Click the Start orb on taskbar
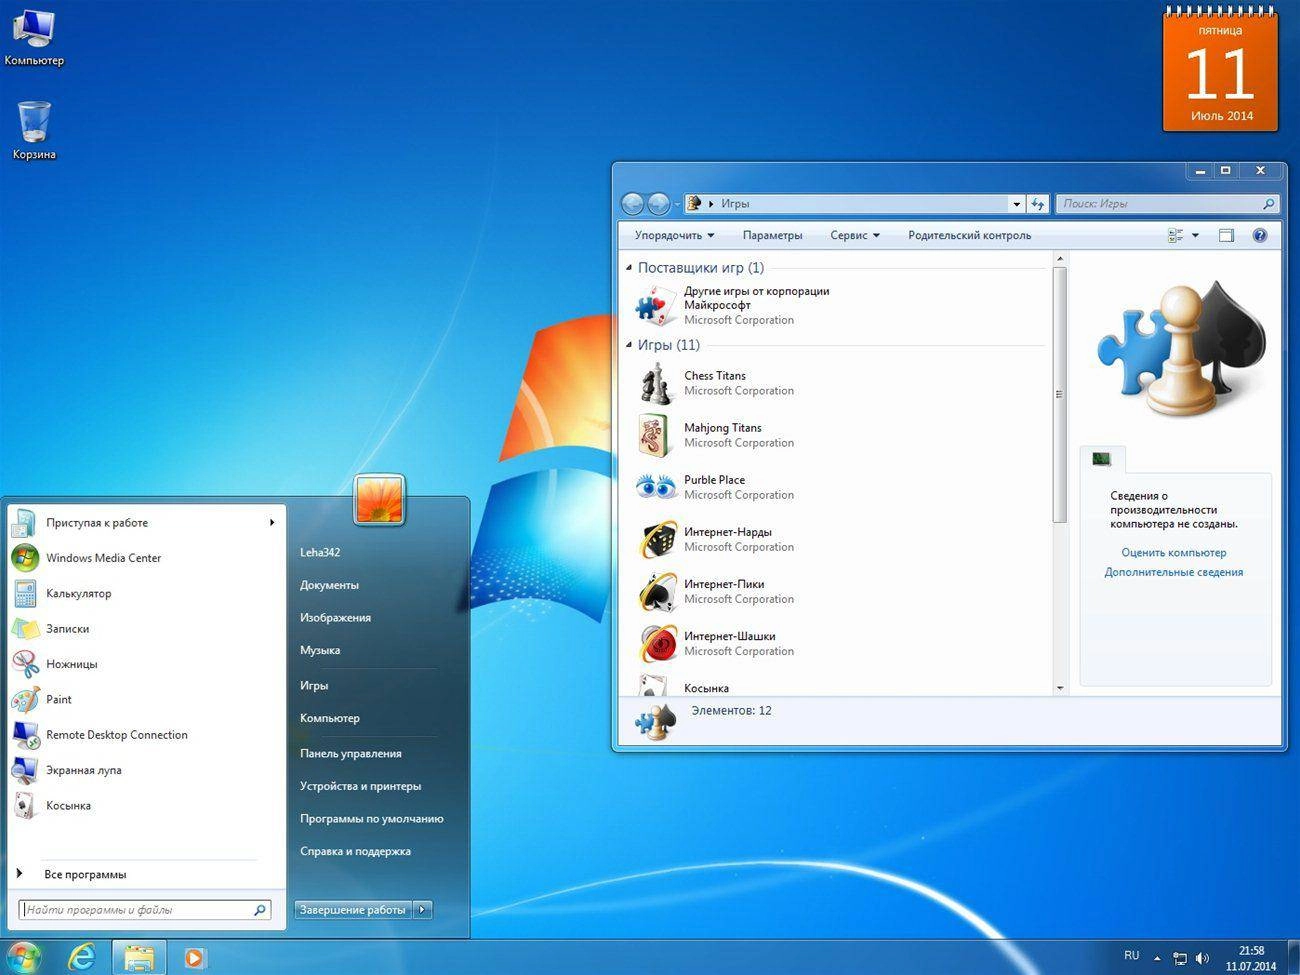The image size is (1300, 975). (23, 957)
